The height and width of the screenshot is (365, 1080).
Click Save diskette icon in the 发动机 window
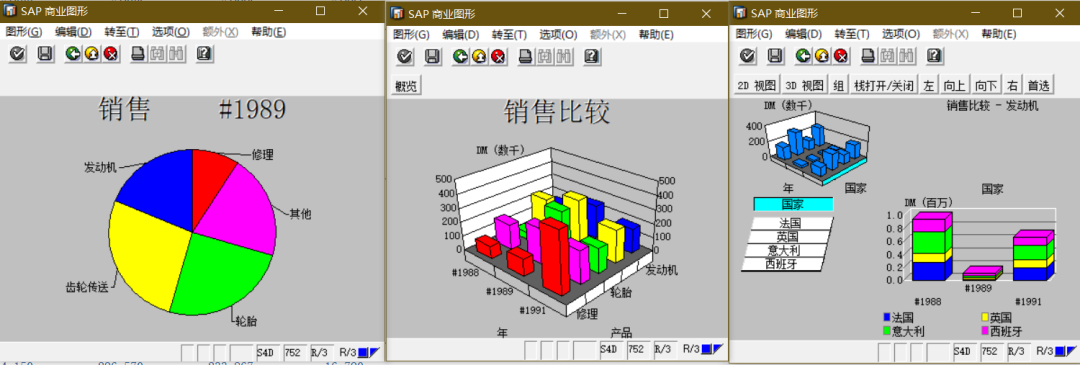[x=775, y=56]
